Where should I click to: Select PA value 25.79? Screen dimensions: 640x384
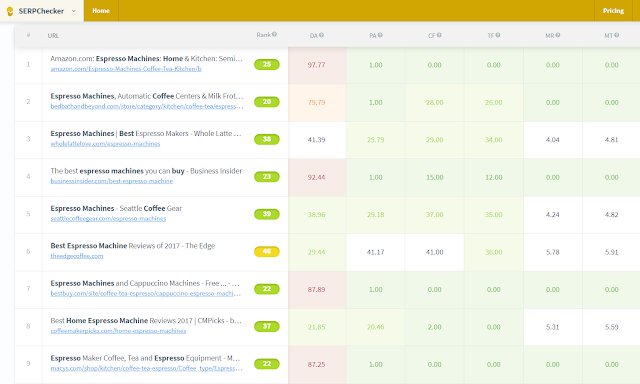pyautogui.click(x=376, y=140)
